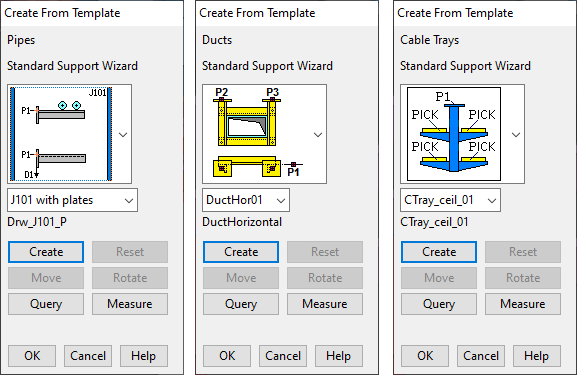Confirm the Pipes dialog with OK
Viewport: 577px width, 375px height.
[32, 356]
